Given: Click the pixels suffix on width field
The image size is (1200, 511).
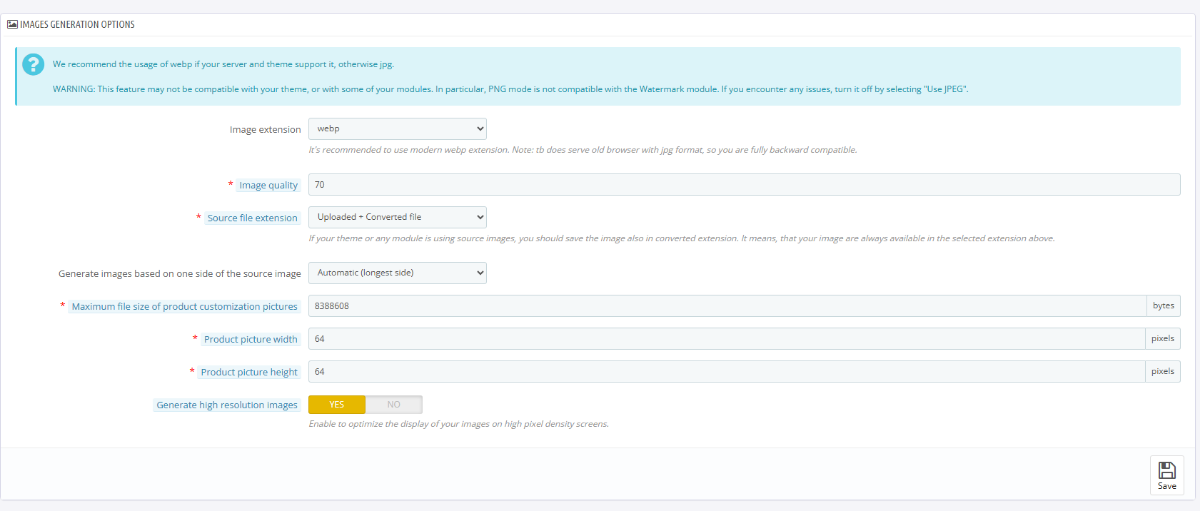Looking at the screenshot, I should point(1163,339).
